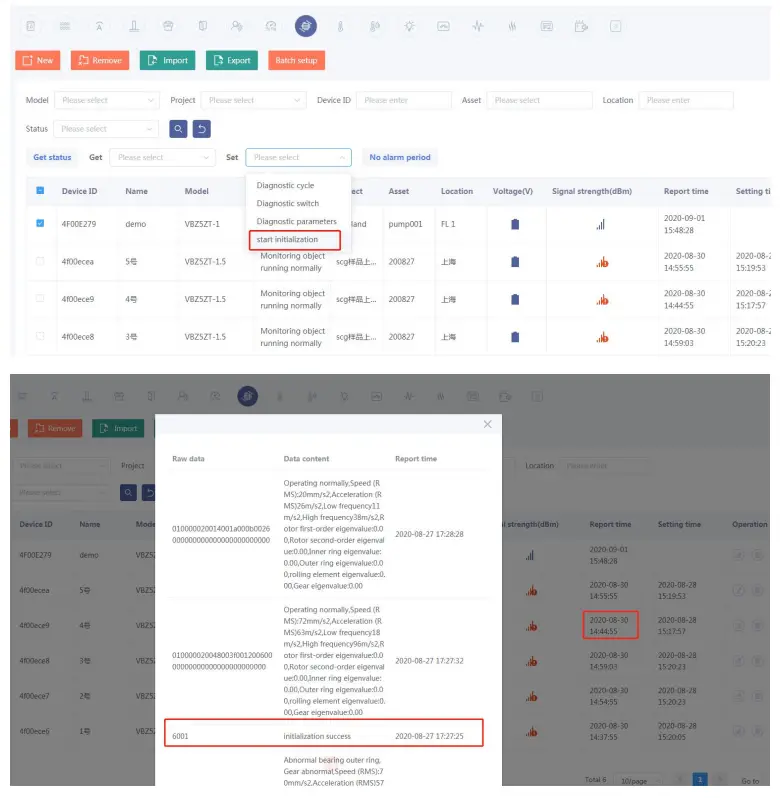780x798 pixels.
Task: Click 'initialization success' text in the dialog
Action: tap(317, 736)
